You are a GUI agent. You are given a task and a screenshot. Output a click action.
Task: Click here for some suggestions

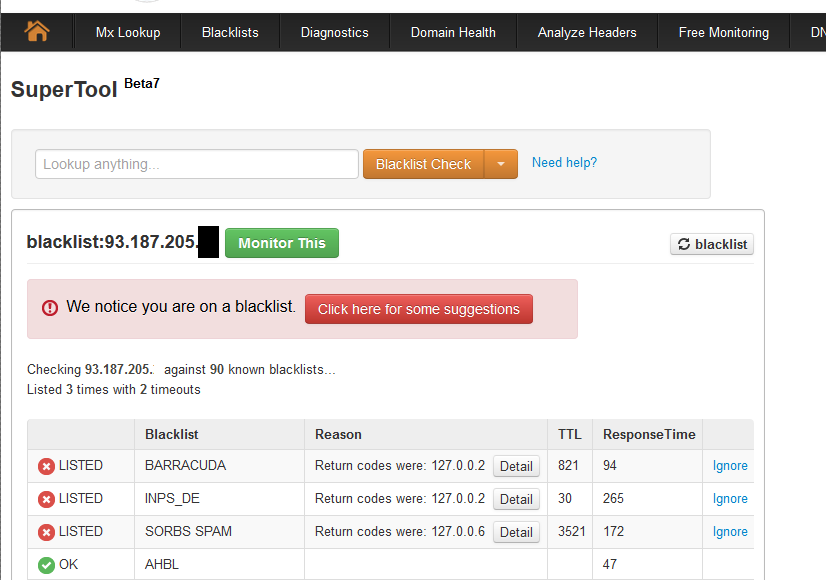pos(418,308)
